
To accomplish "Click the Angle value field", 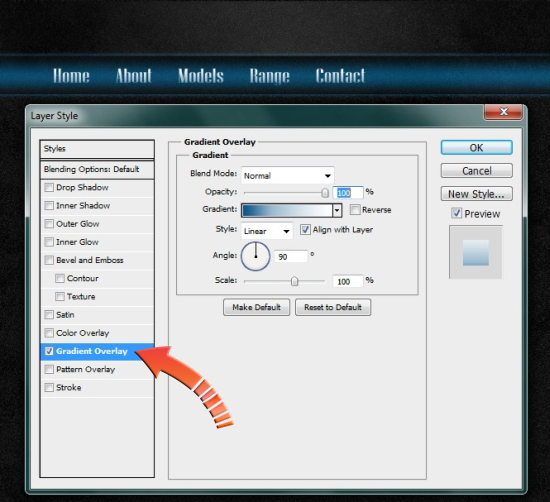I will pyautogui.click(x=291, y=257).
